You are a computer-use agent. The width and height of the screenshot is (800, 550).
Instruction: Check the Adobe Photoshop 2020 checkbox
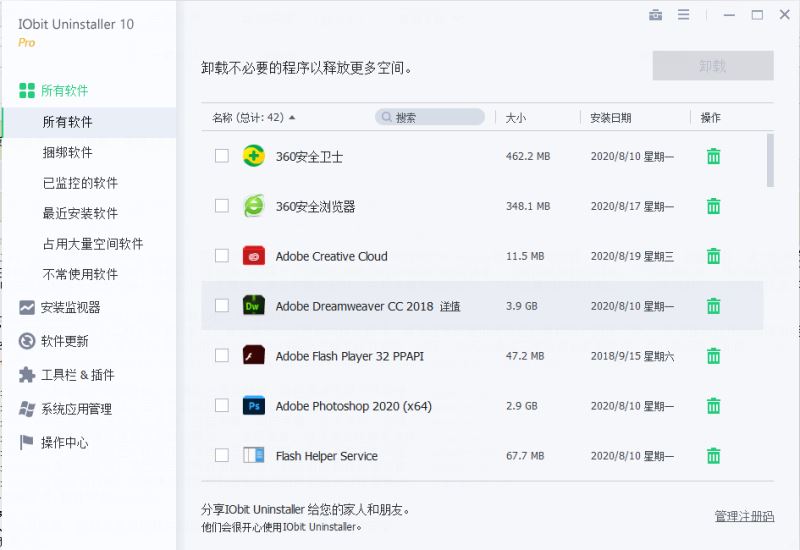pos(222,405)
